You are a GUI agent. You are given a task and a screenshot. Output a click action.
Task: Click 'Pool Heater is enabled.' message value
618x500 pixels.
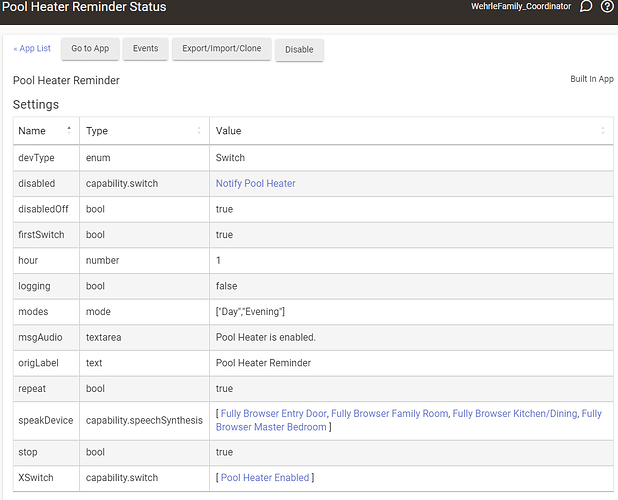(266, 337)
